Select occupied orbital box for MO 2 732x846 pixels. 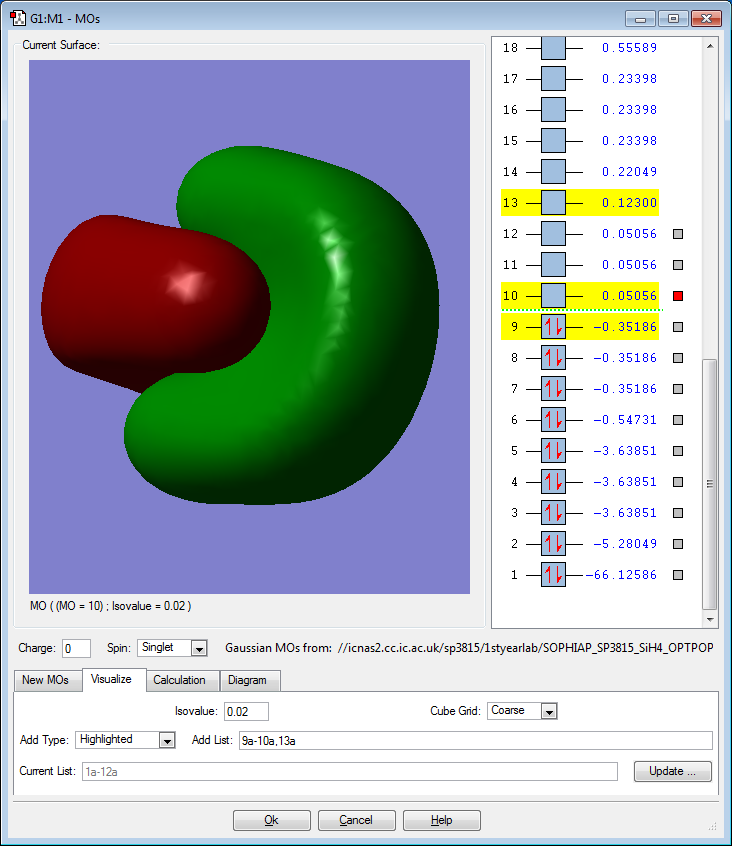pyautogui.click(x=553, y=544)
